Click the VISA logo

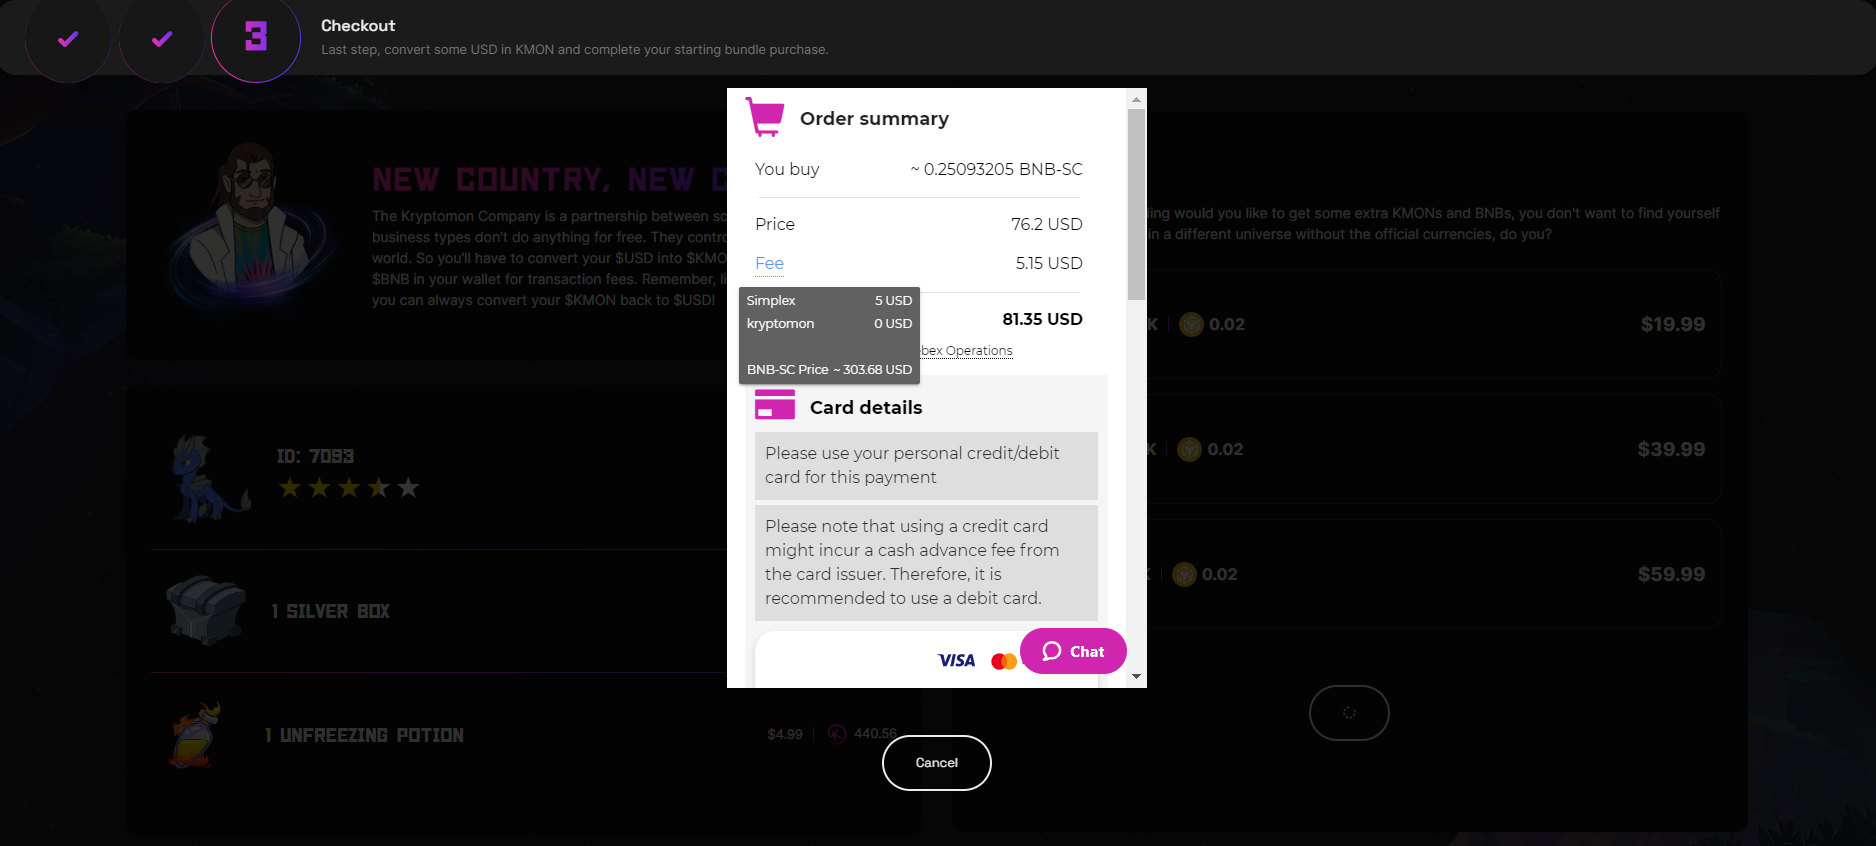[x=956, y=660]
